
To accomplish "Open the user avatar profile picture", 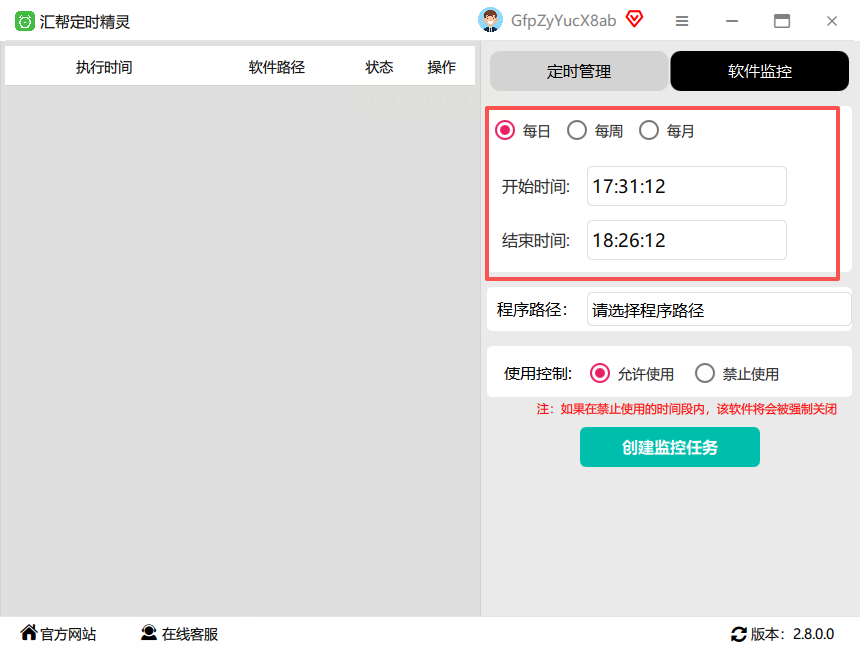I will [x=490, y=20].
